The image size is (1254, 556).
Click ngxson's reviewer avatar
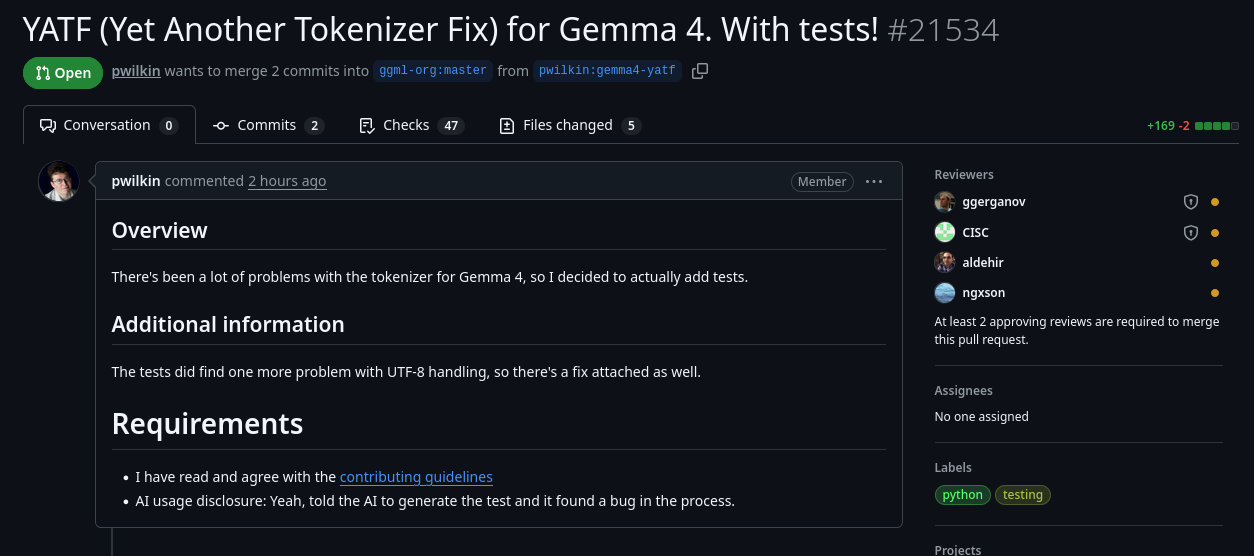(945, 293)
